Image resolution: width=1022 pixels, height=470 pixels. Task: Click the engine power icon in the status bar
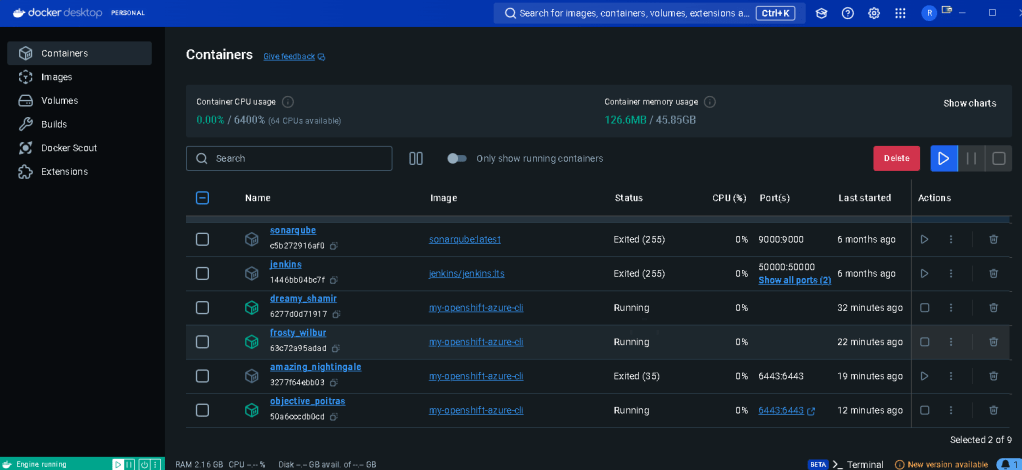[144, 464]
